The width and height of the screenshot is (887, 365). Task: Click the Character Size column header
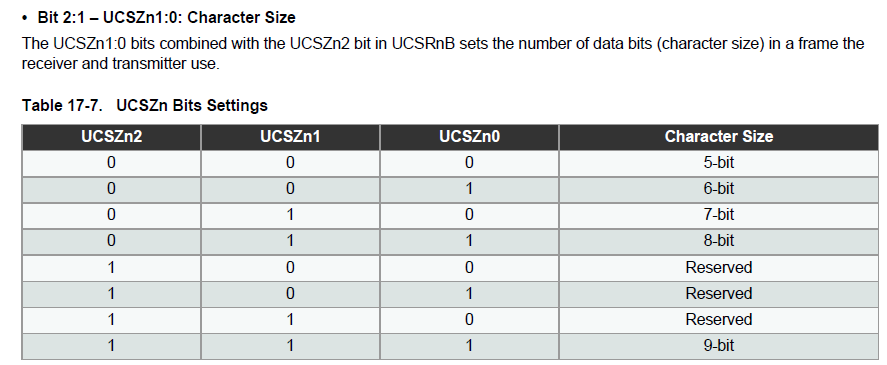click(718, 137)
